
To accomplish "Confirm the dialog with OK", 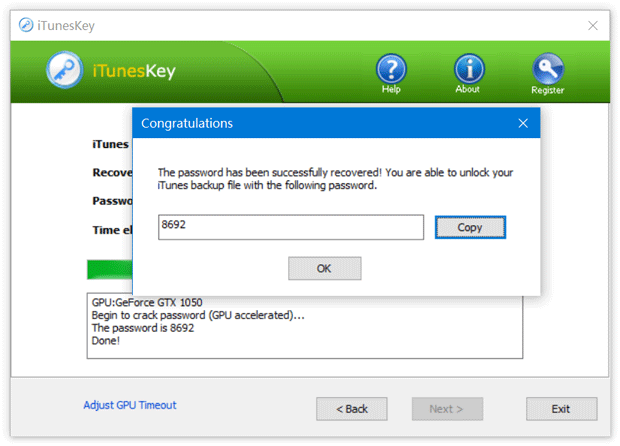I will point(324,268).
